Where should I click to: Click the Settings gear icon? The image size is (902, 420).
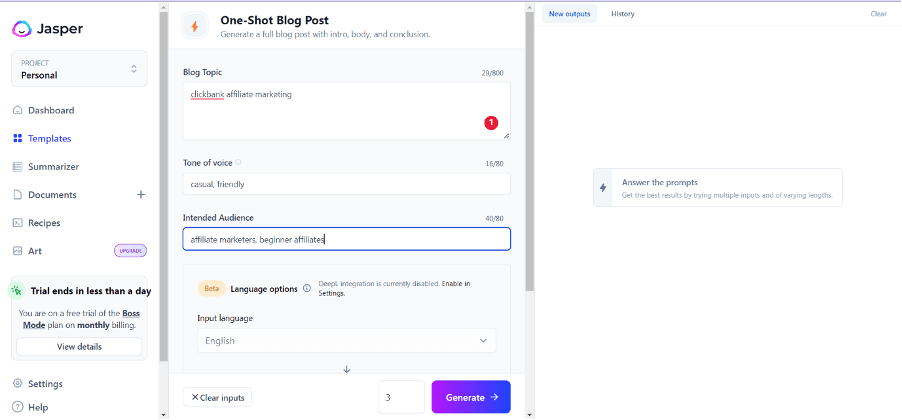pos(17,384)
